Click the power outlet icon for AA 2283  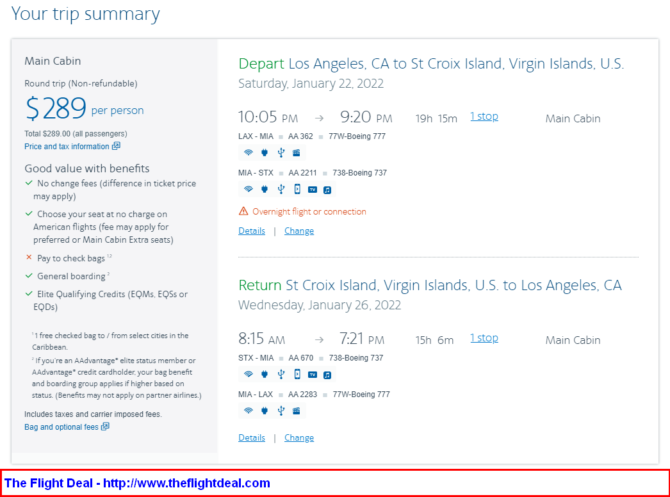(x=264, y=411)
